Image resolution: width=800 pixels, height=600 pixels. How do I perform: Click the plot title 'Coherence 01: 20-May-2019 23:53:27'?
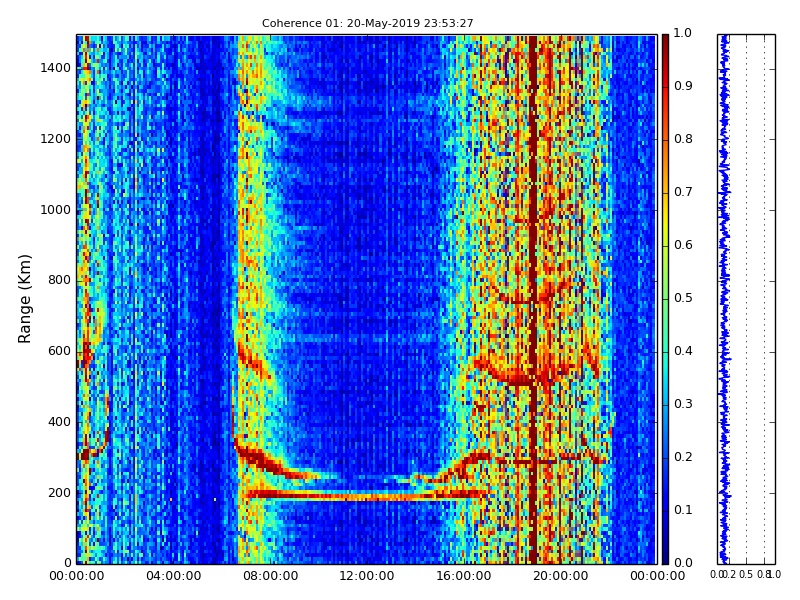367,23
